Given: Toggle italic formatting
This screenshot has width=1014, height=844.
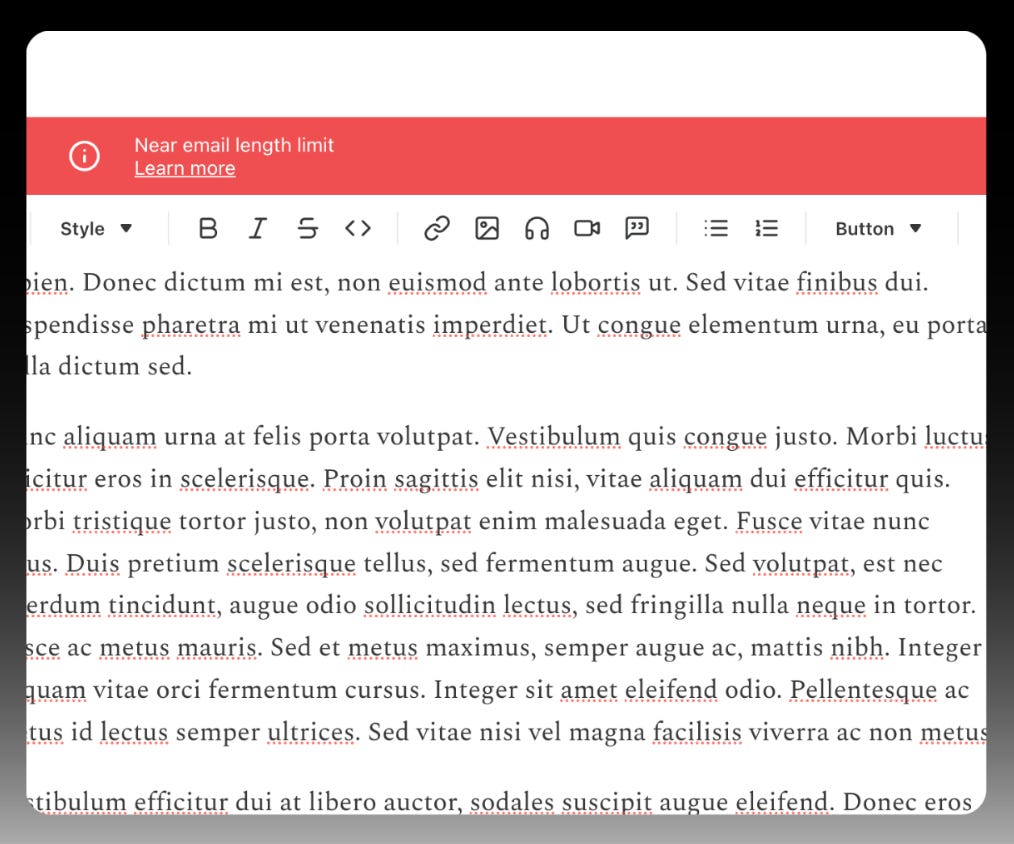Looking at the screenshot, I should 257,228.
